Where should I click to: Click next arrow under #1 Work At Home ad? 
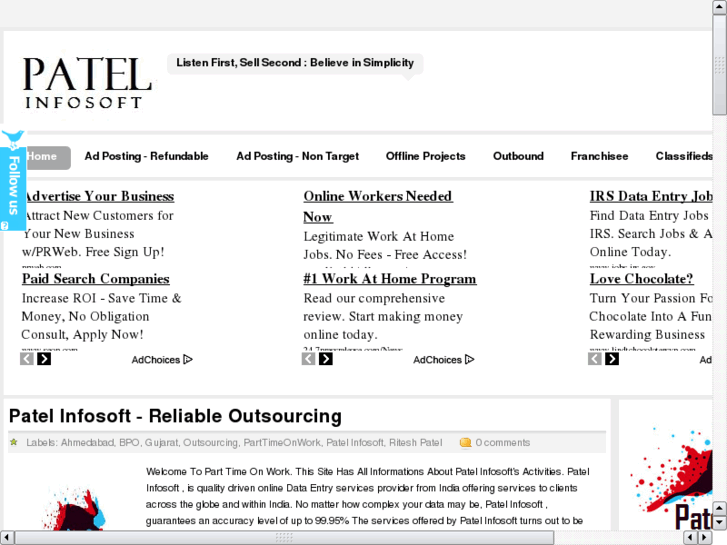(x=325, y=359)
